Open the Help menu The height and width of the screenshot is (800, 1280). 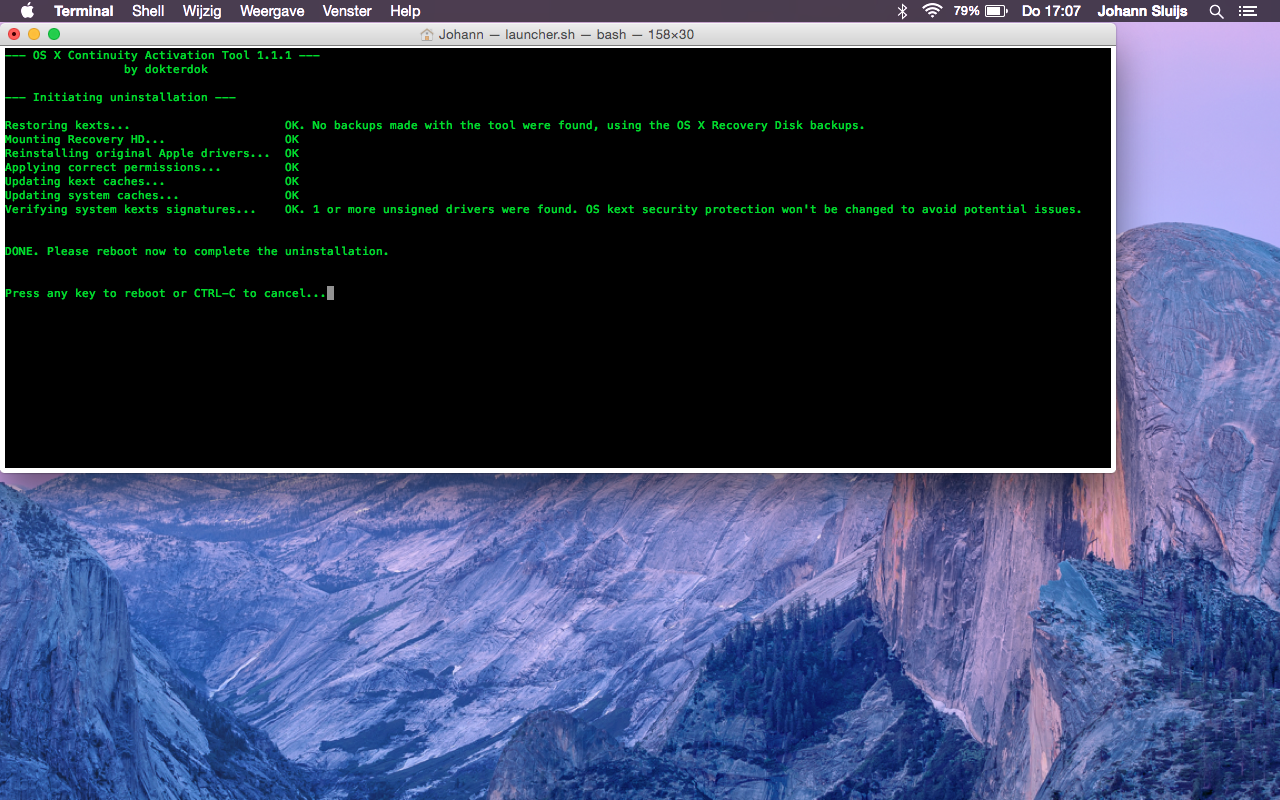405,11
